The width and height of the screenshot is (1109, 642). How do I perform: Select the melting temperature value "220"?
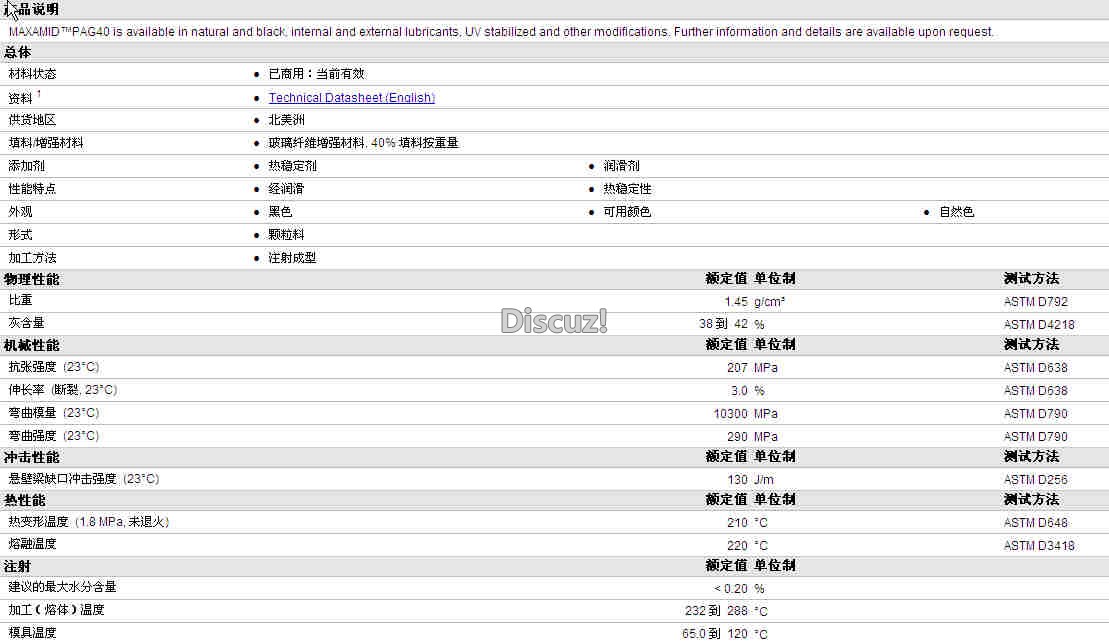(x=738, y=546)
